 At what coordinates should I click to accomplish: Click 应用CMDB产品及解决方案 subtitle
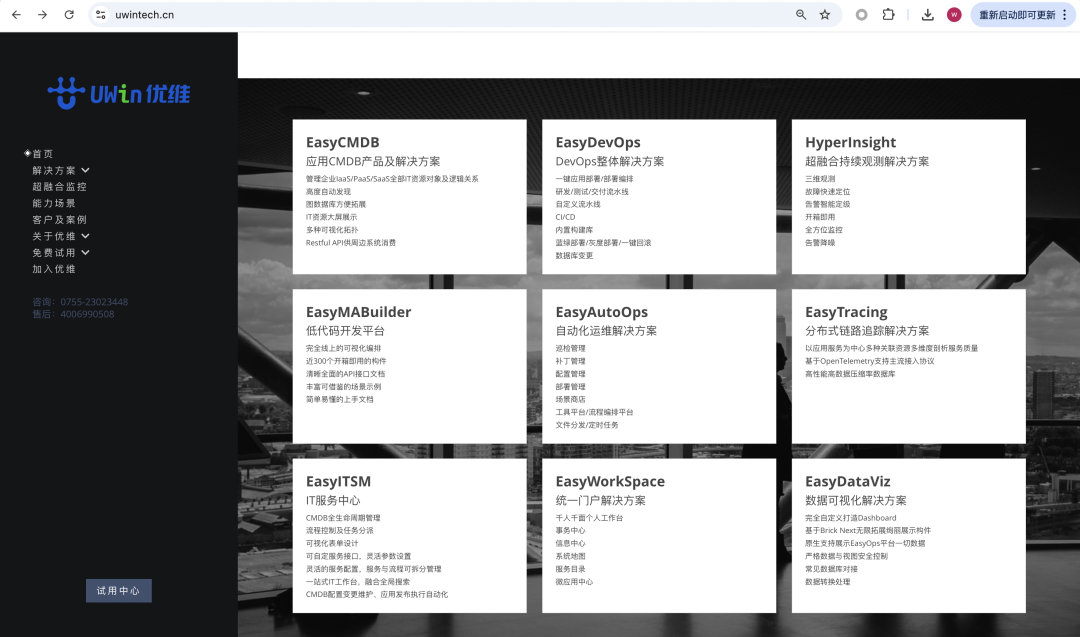(373, 161)
